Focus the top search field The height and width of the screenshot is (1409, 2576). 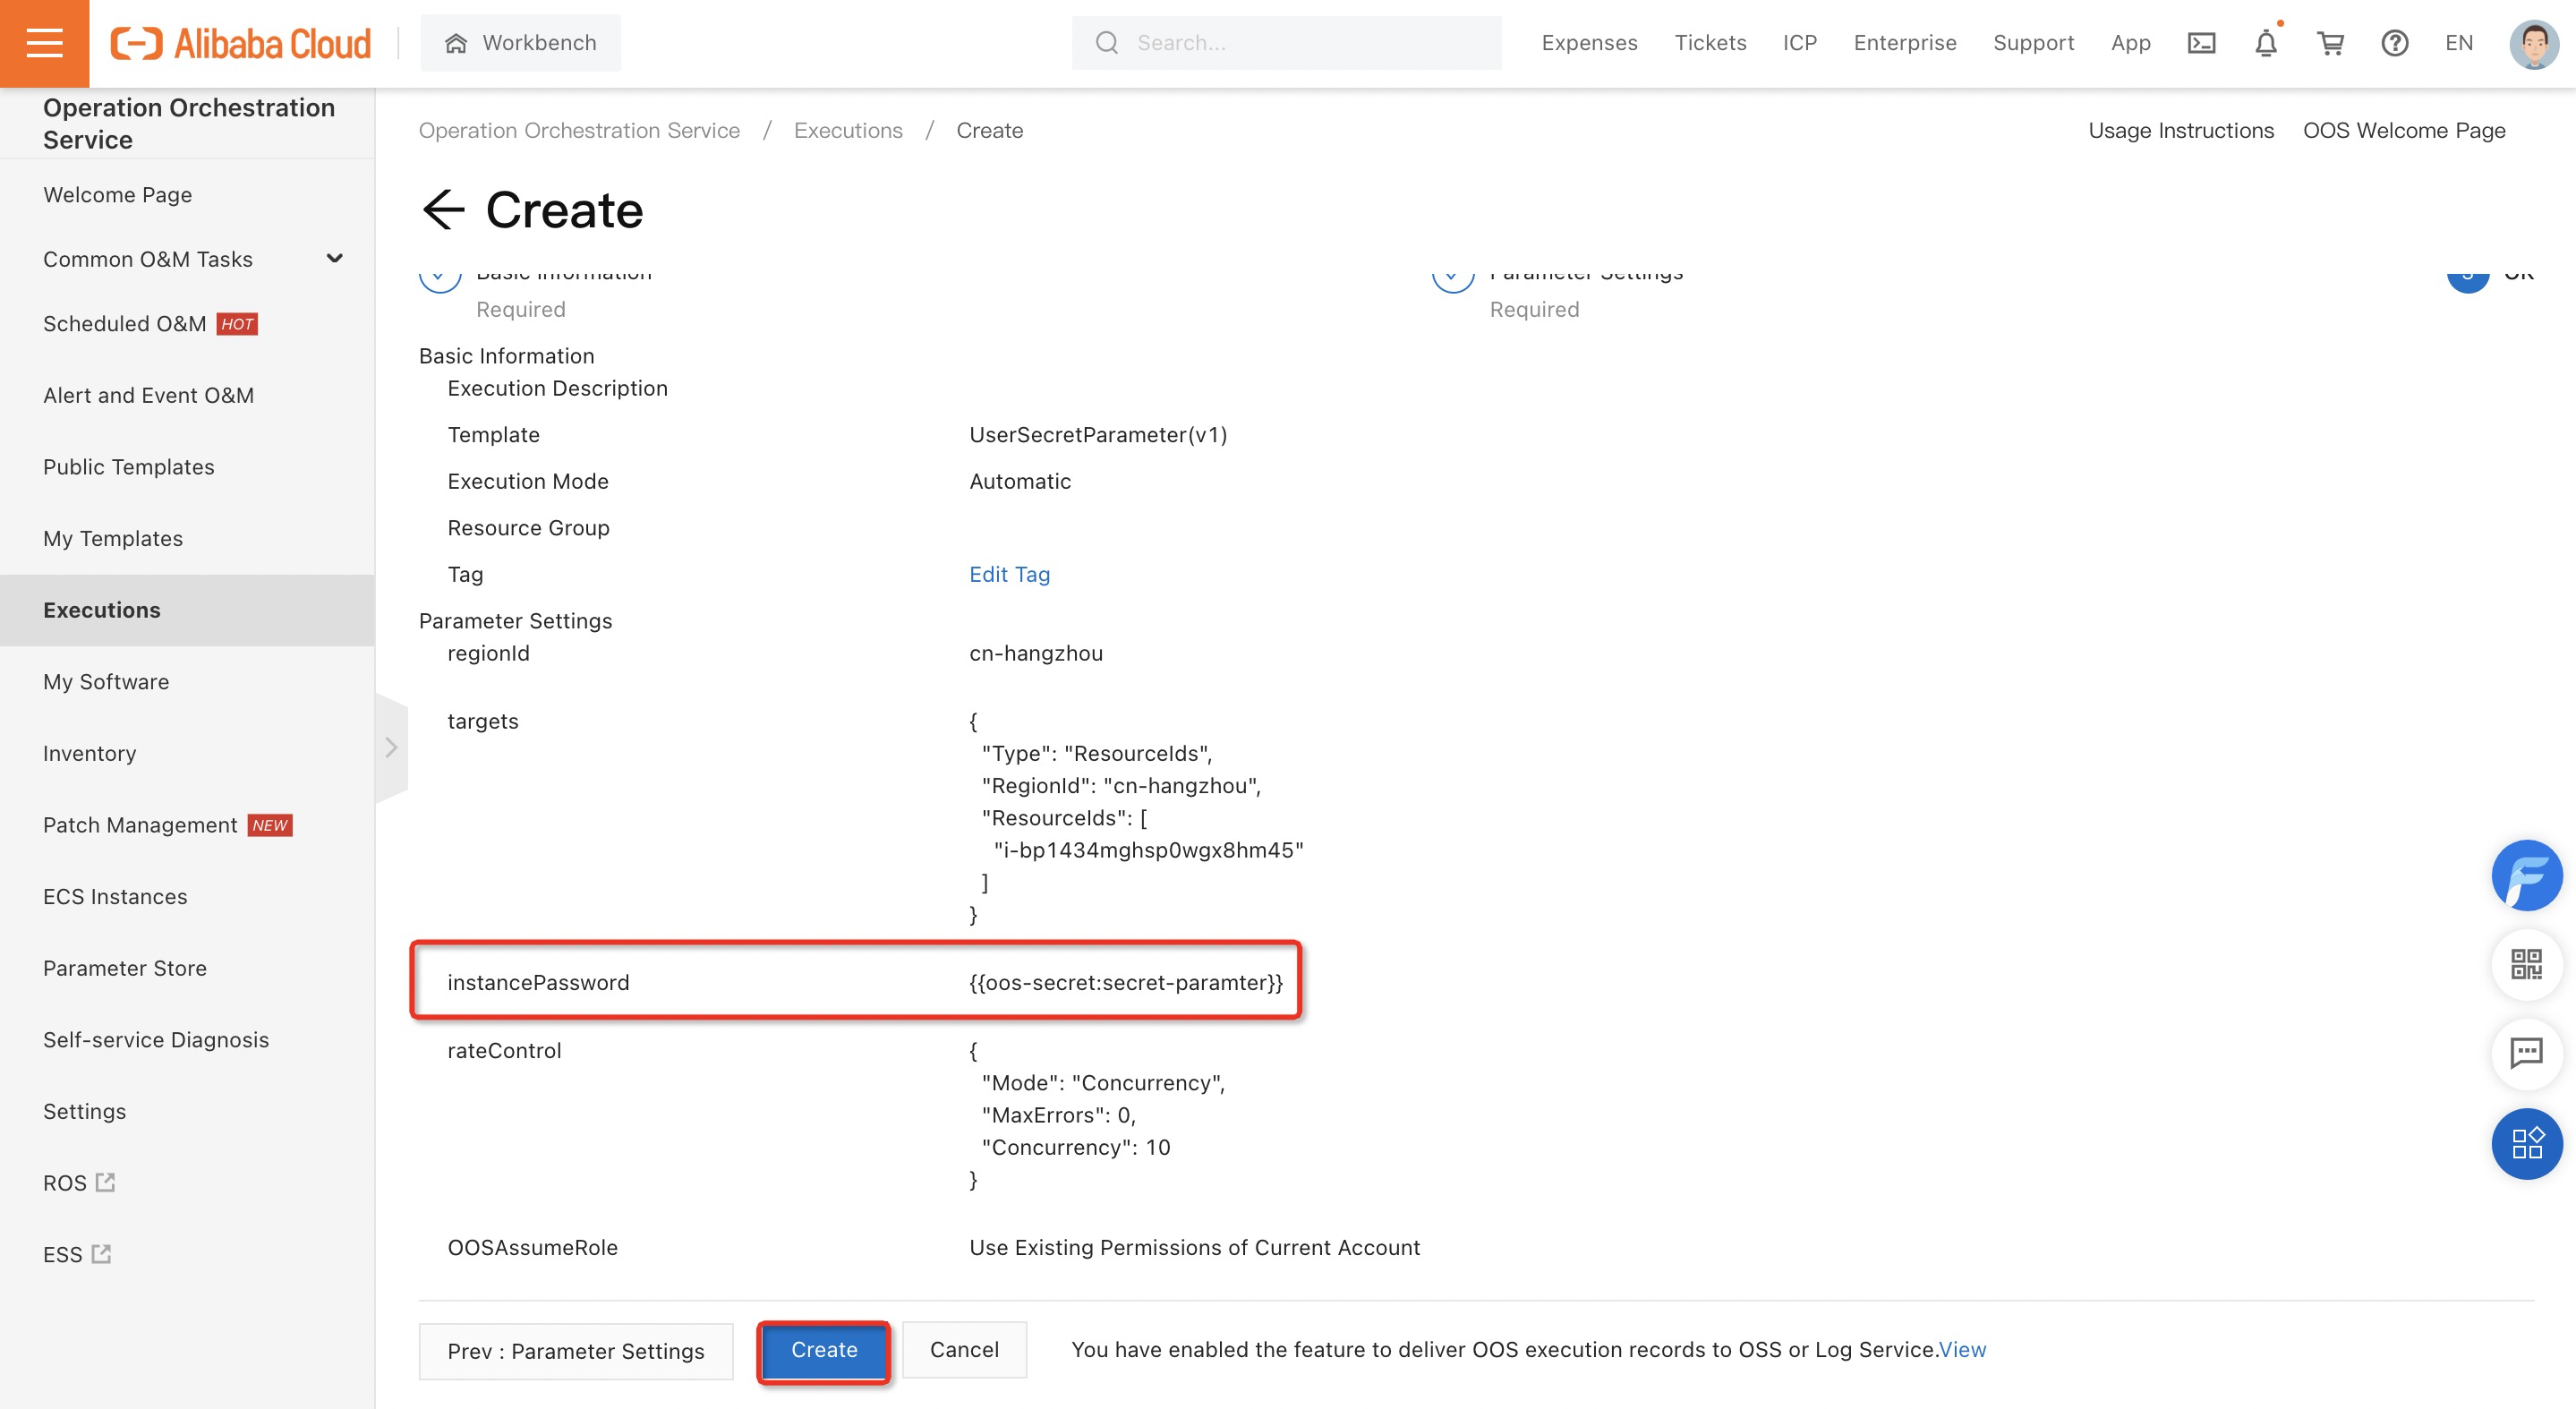(1286, 43)
